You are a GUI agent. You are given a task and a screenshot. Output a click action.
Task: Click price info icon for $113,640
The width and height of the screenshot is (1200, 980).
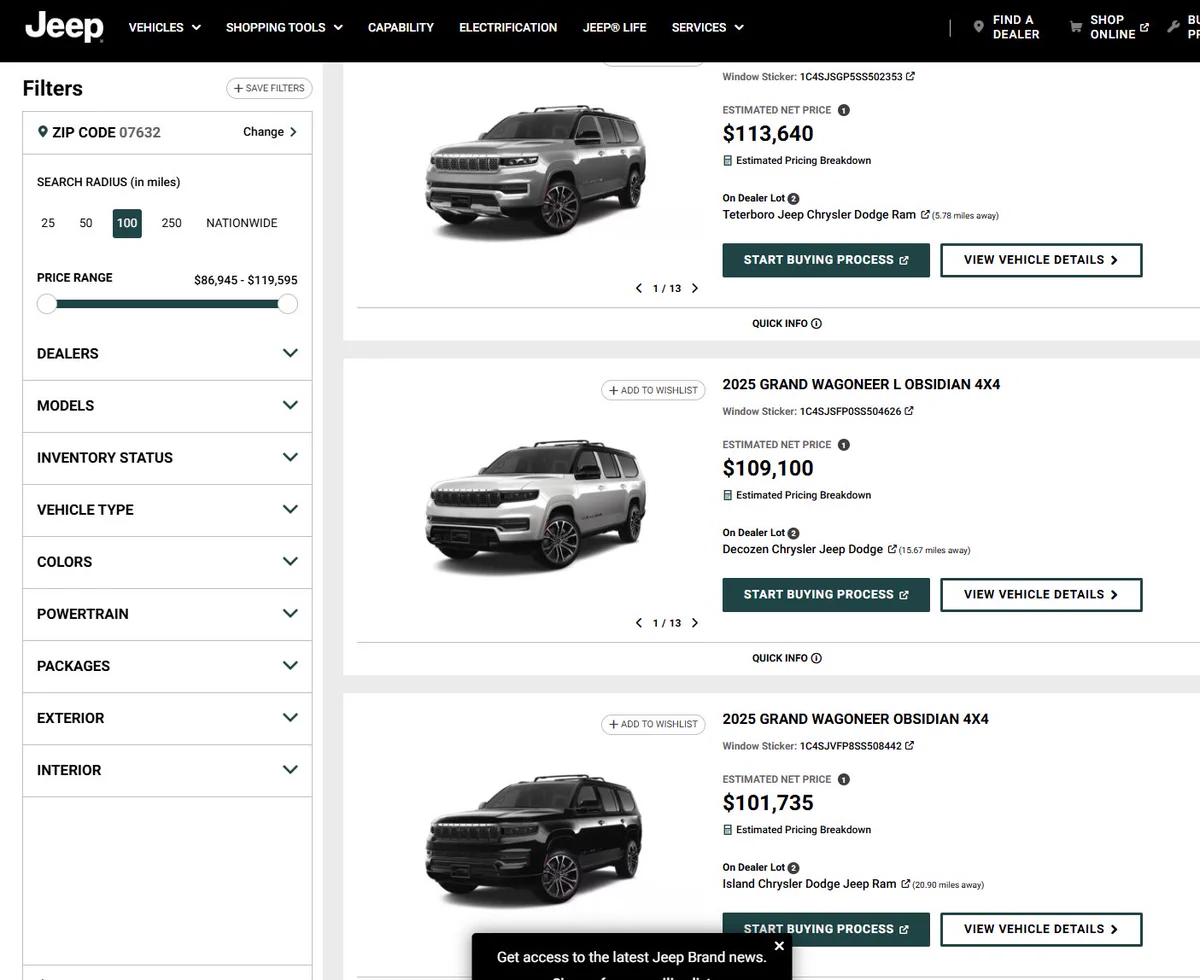[843, 110]
